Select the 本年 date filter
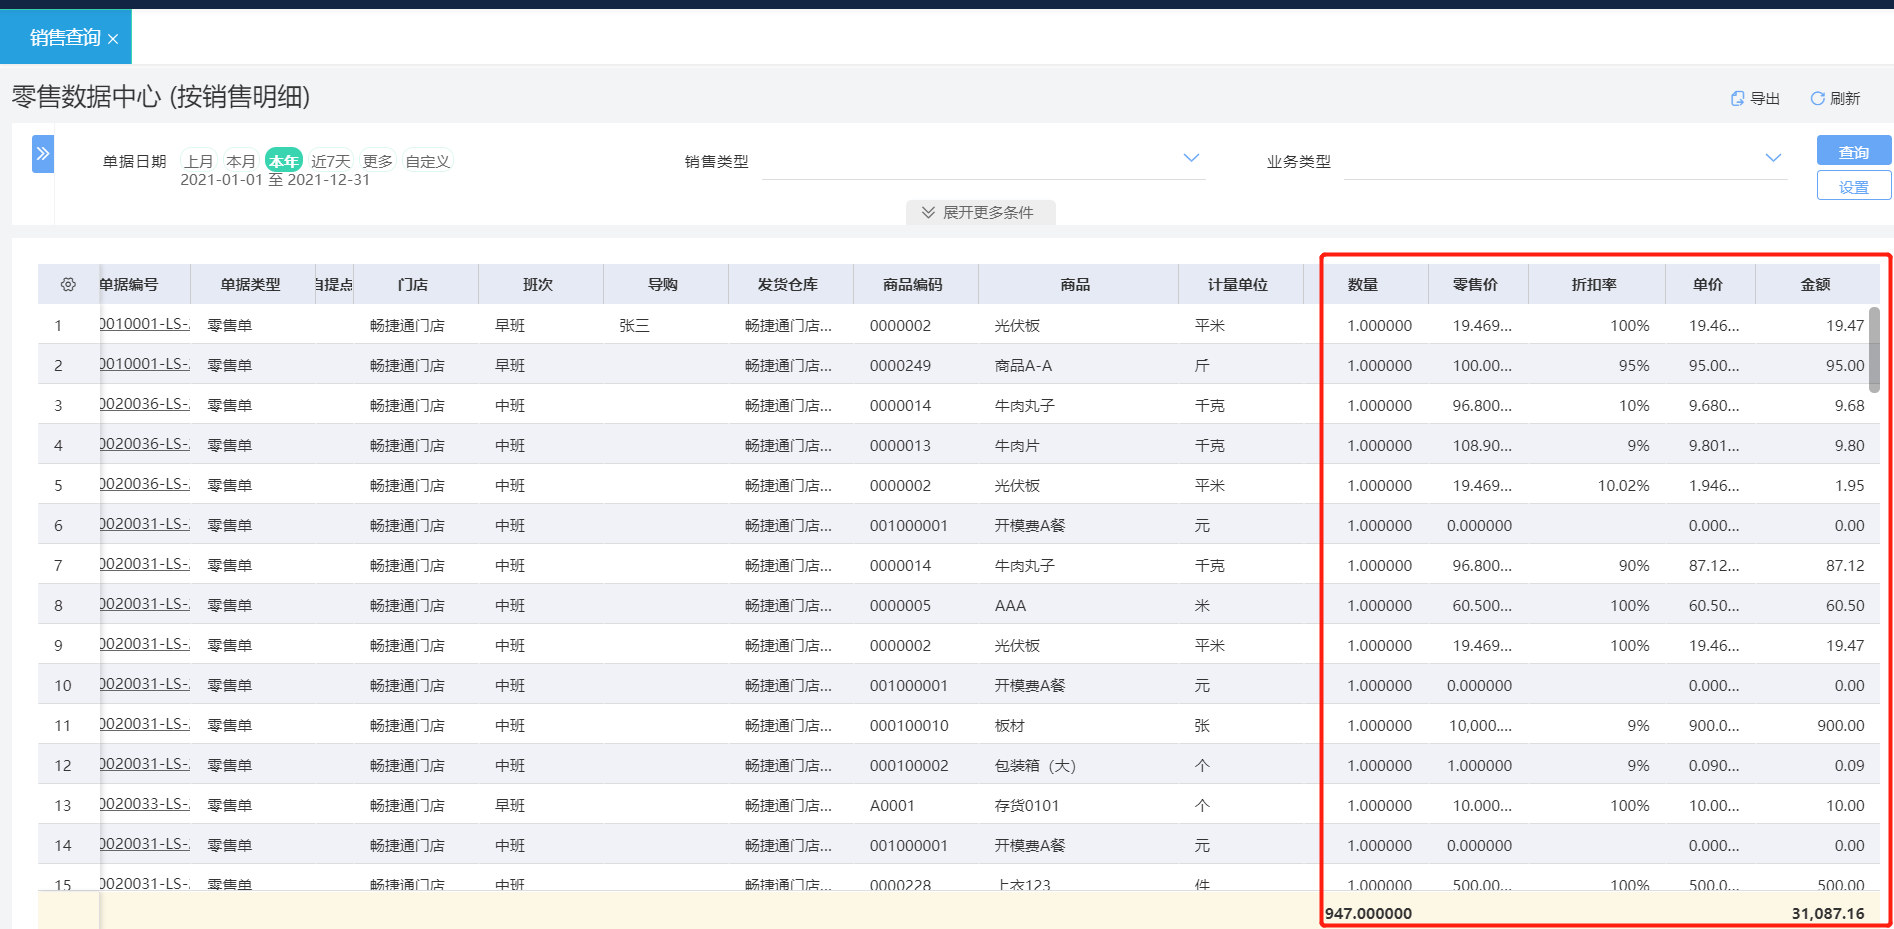 [x=284, y=161]
